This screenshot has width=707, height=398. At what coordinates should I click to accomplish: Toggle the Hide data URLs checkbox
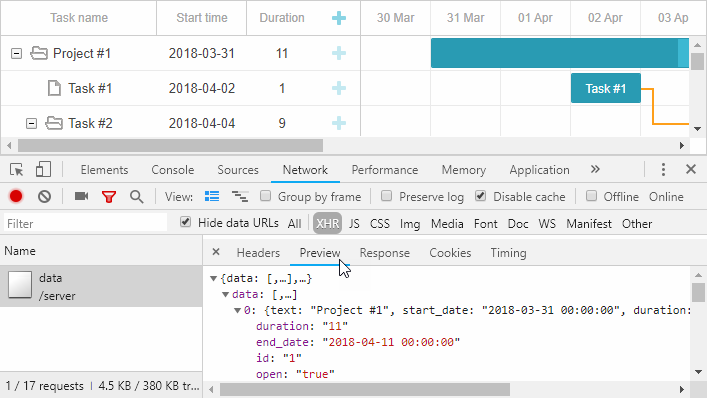click(185, 222)
